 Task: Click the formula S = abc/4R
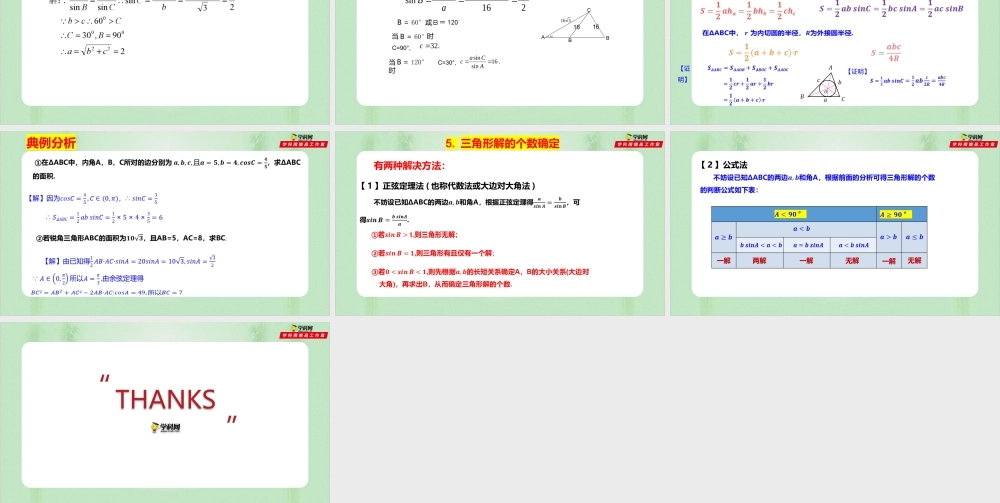point(886,54)
